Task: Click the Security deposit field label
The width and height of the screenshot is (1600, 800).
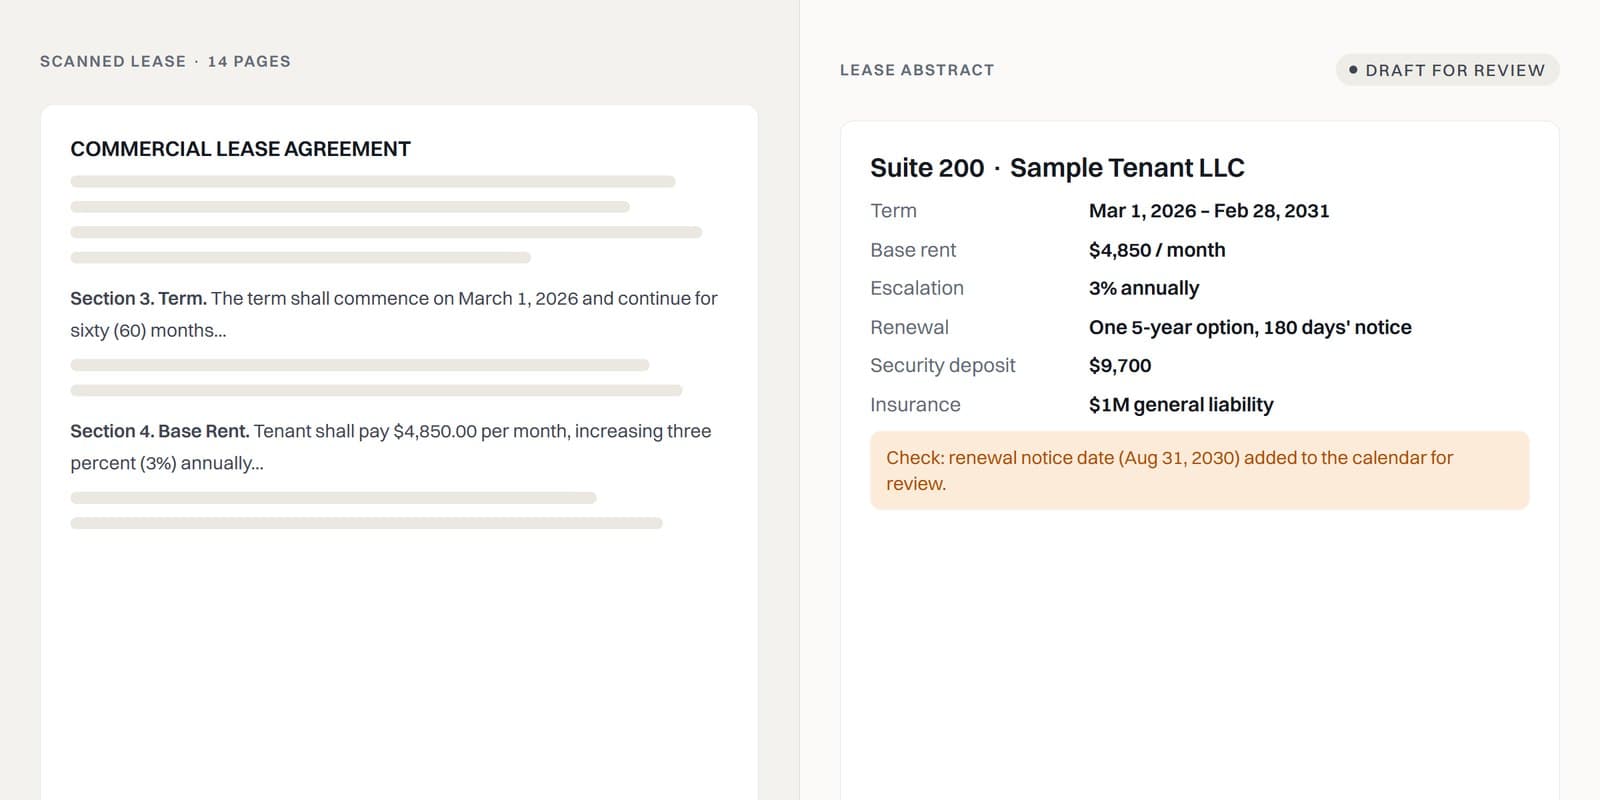Action: (942, 366)
